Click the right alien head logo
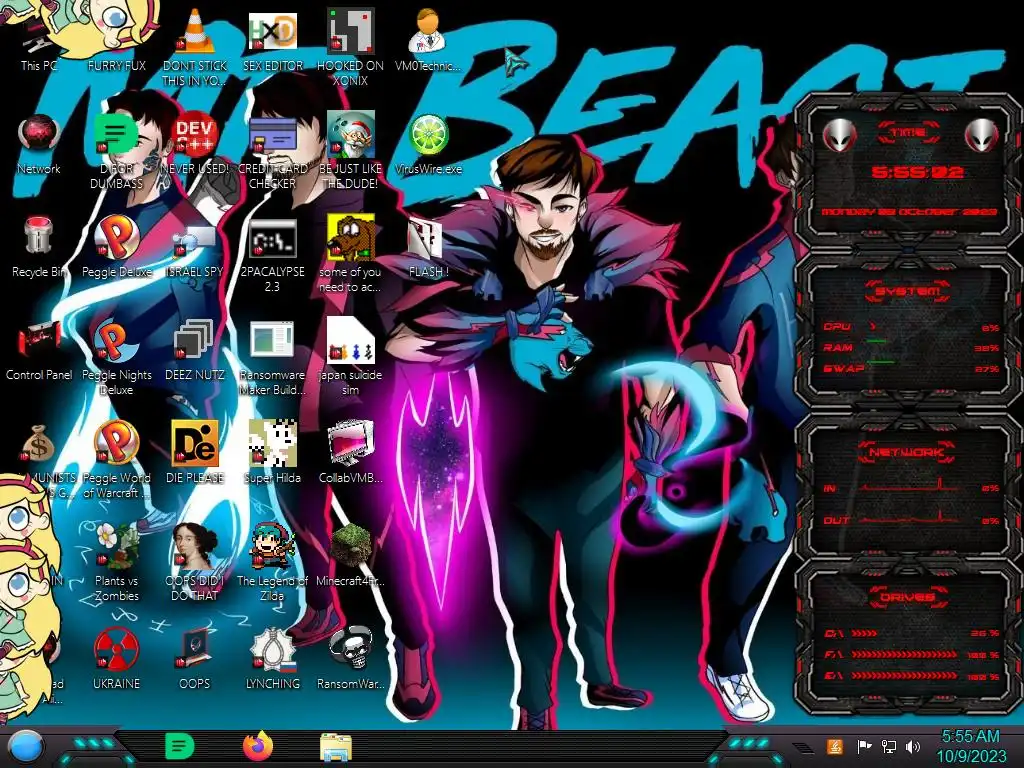The width and height of the screenshot is (1024, 768). [982, 135]
